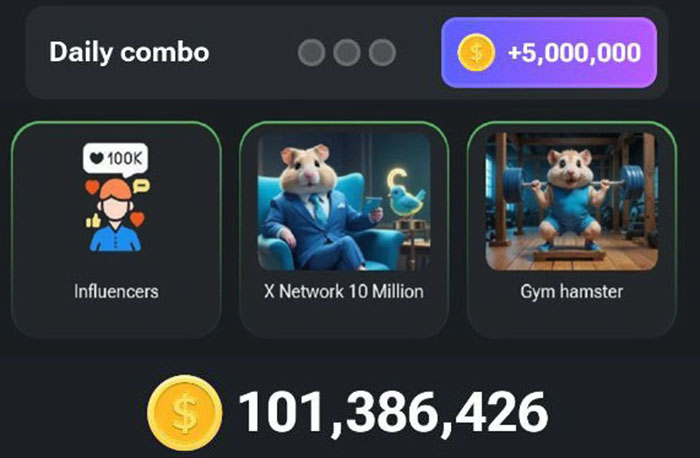Open the X Network 10 Million card image
The height and width of the screenshot is (458, 700).
pyautogui.click(x=344, y=202)
